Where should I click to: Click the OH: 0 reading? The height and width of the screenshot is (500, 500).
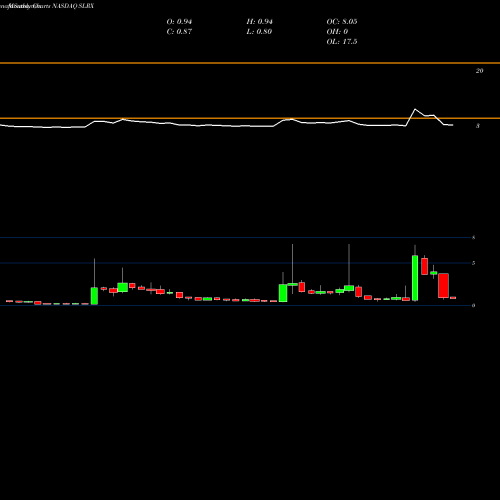(337, 32)
